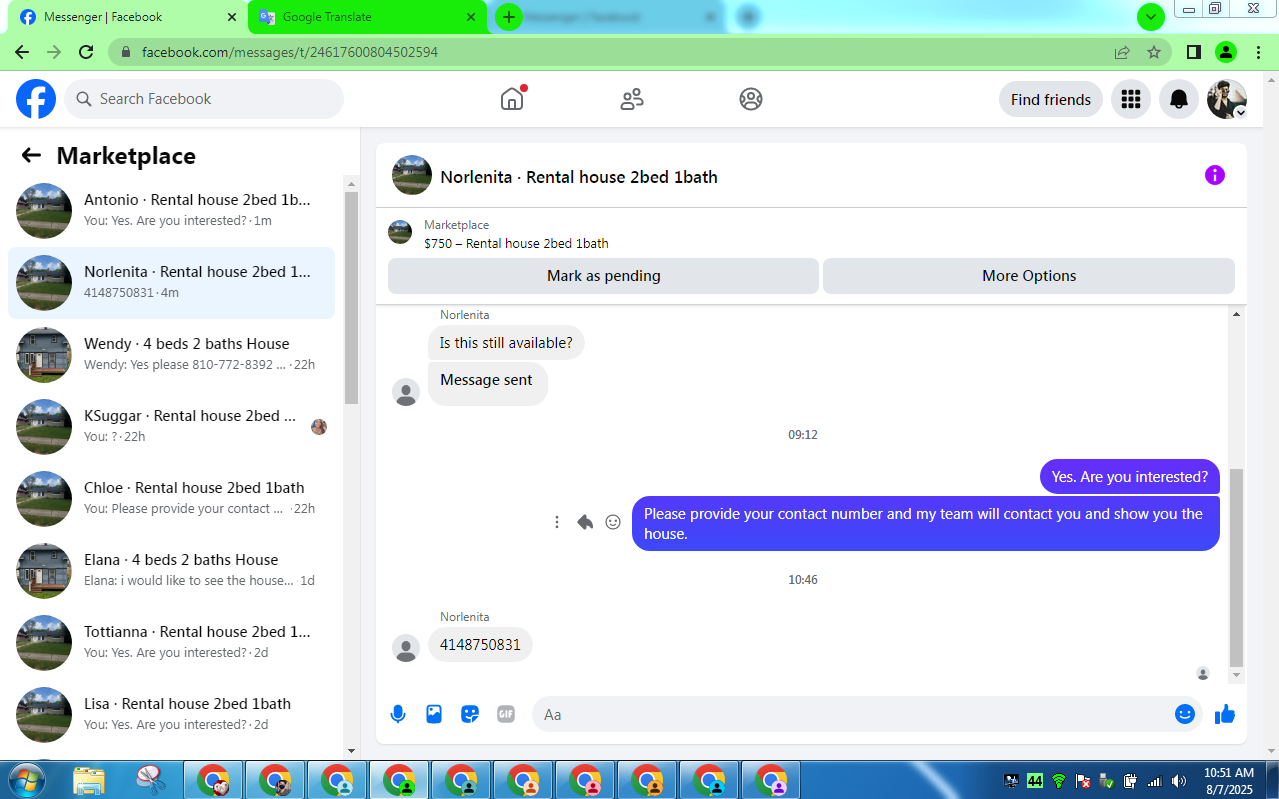This screenshot has width=1279, height=799.
Task: Share this page icon in address bar
Action: 1122,52
